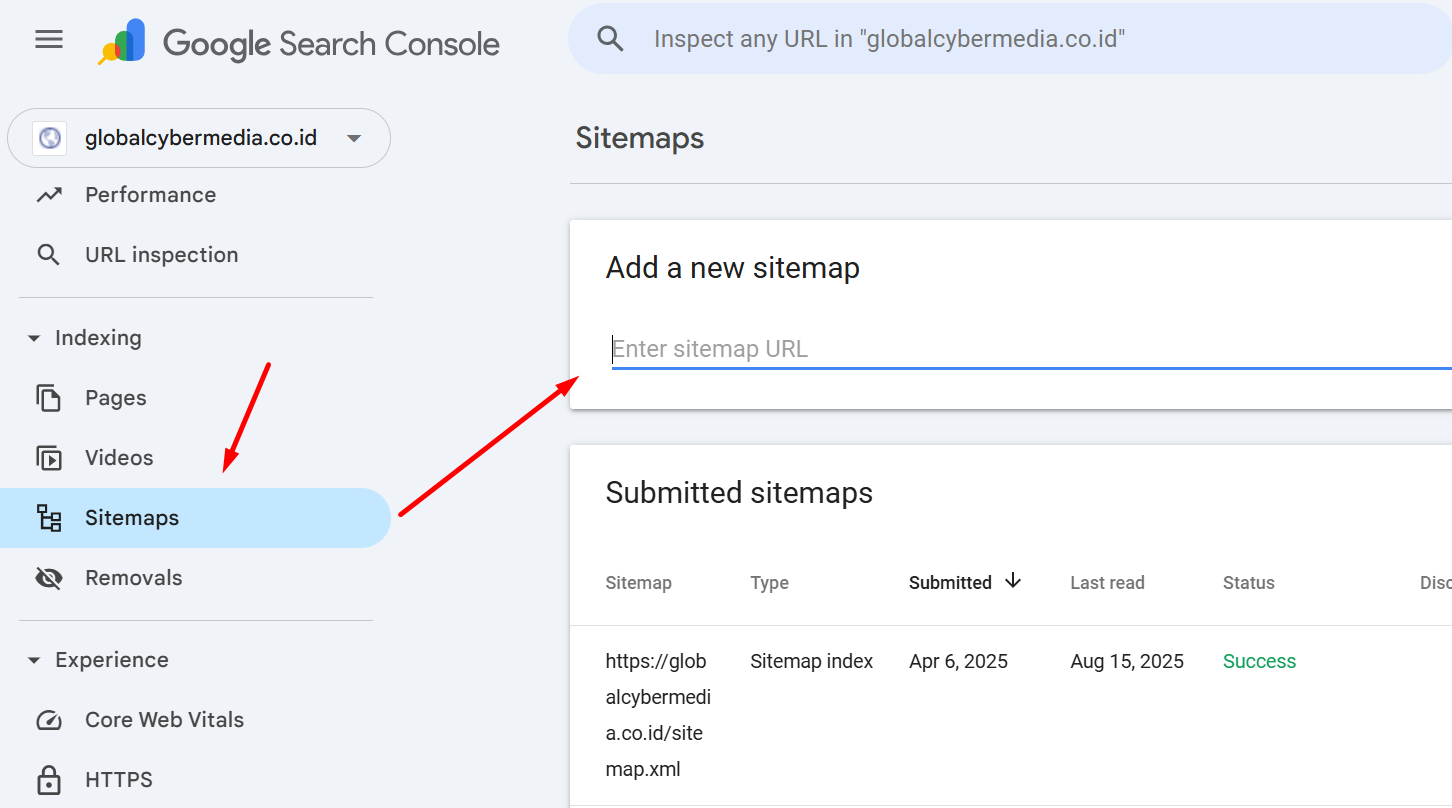Image resolution: width=1452 pixels, height=808 pixels.
Task: Click the Last read column header
Action: (x=1107, y=583)
